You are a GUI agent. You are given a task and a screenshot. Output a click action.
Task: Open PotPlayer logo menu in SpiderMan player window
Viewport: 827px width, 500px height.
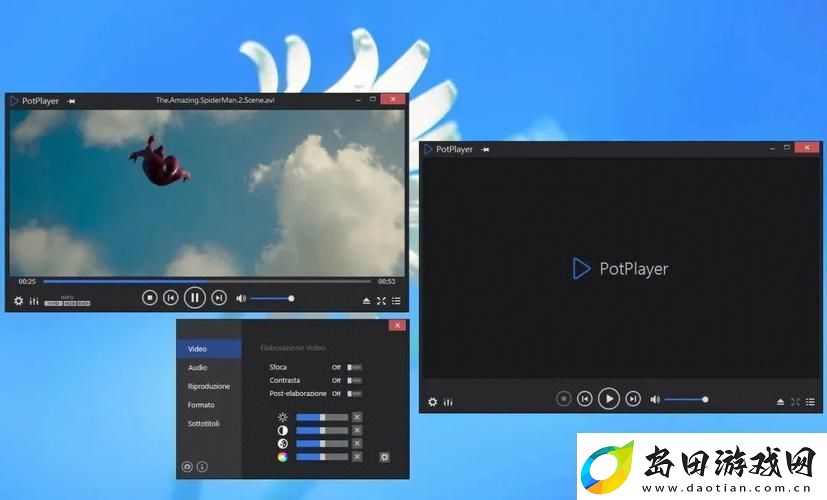(35, 101)
